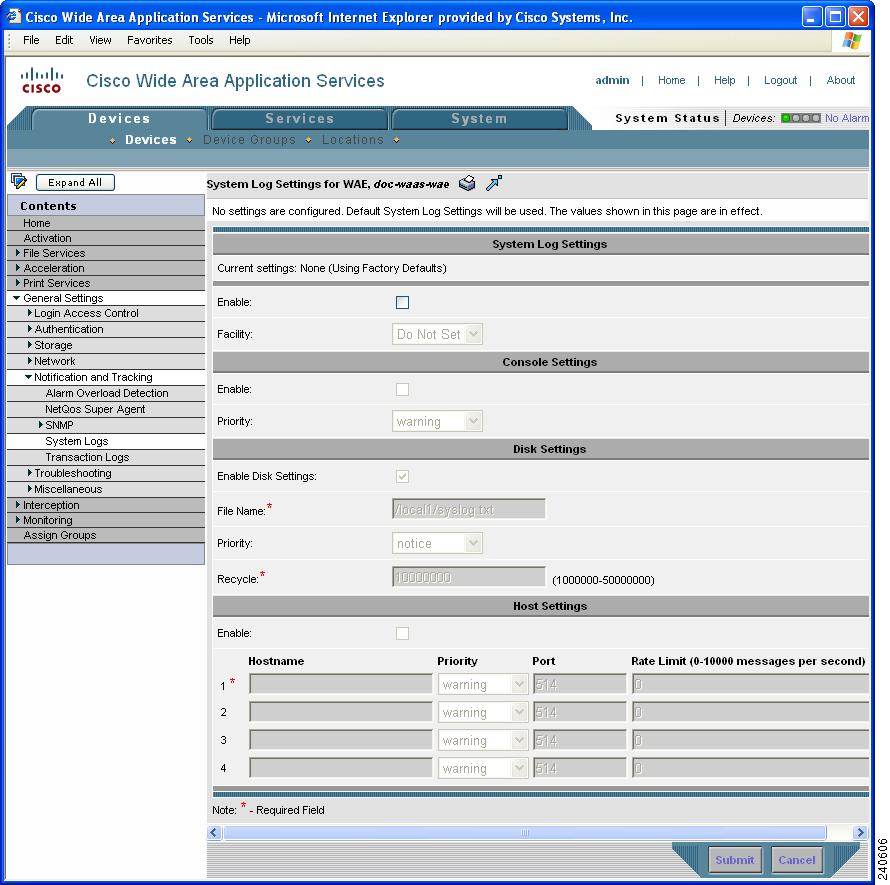Viewport: 890px width, 885px height.
Task: Expand the Miscellaneous node
Action: point(30,489)
